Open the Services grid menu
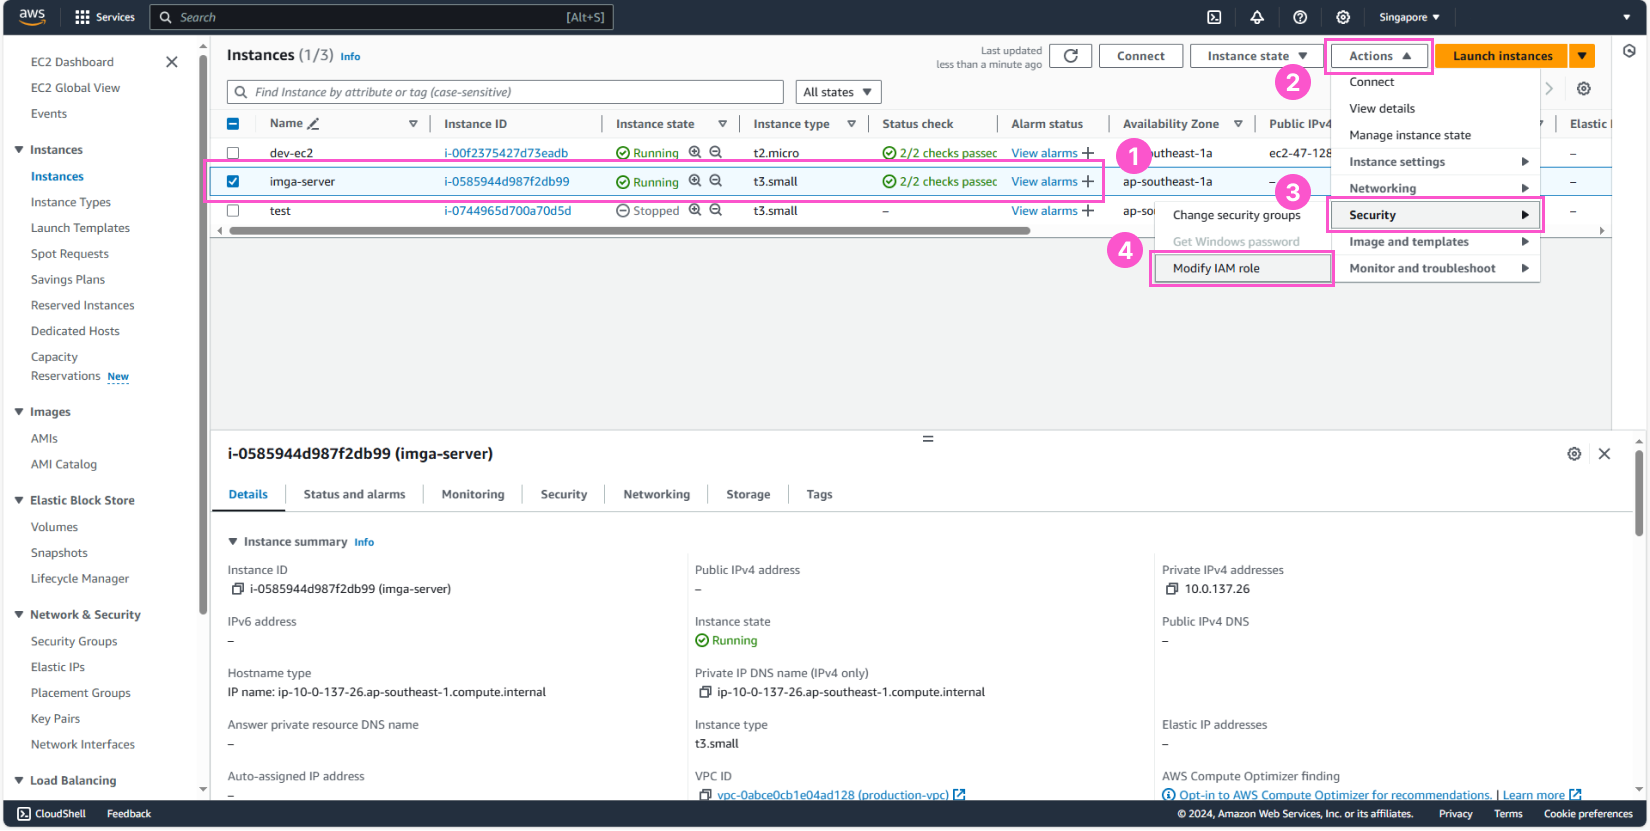This screenshot has height=831, width=1650. pos(105,17)
